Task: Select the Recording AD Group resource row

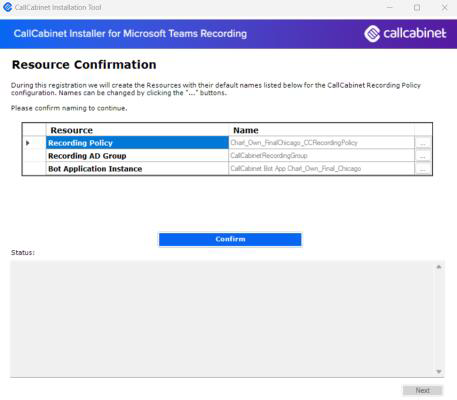Action: (137, 156)
